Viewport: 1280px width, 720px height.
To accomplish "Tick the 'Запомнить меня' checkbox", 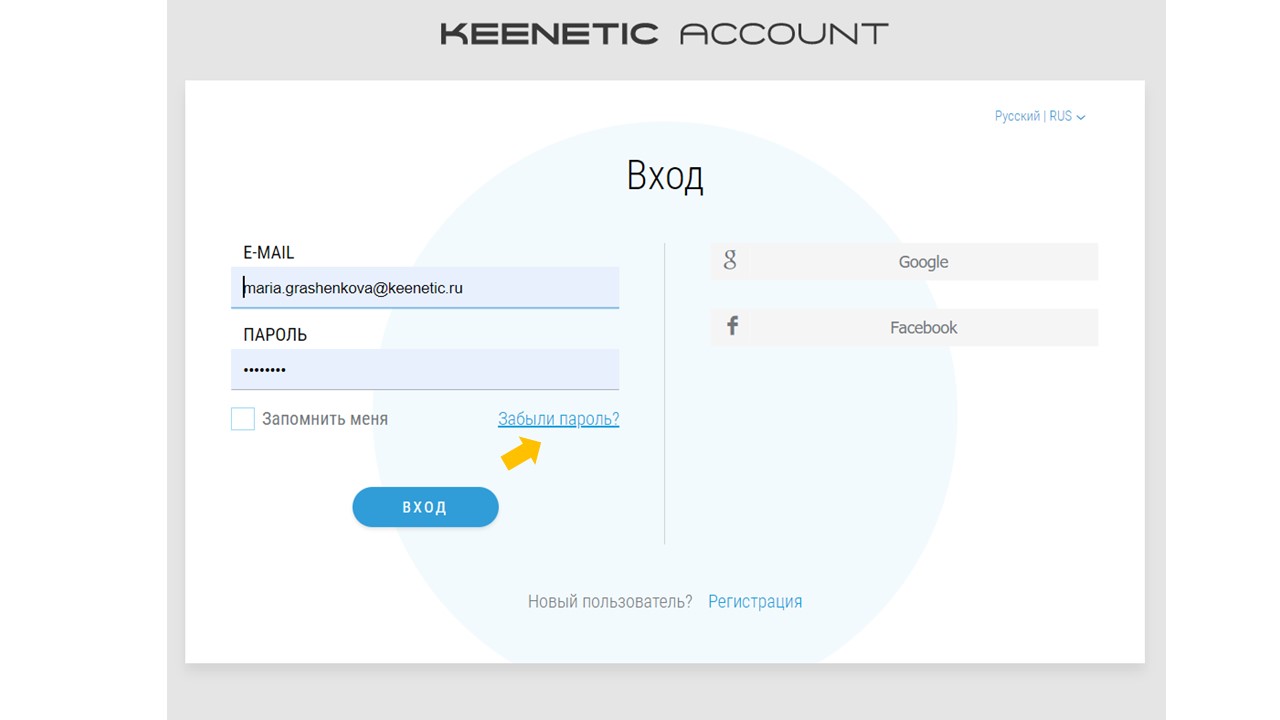I will coord(243,419).
